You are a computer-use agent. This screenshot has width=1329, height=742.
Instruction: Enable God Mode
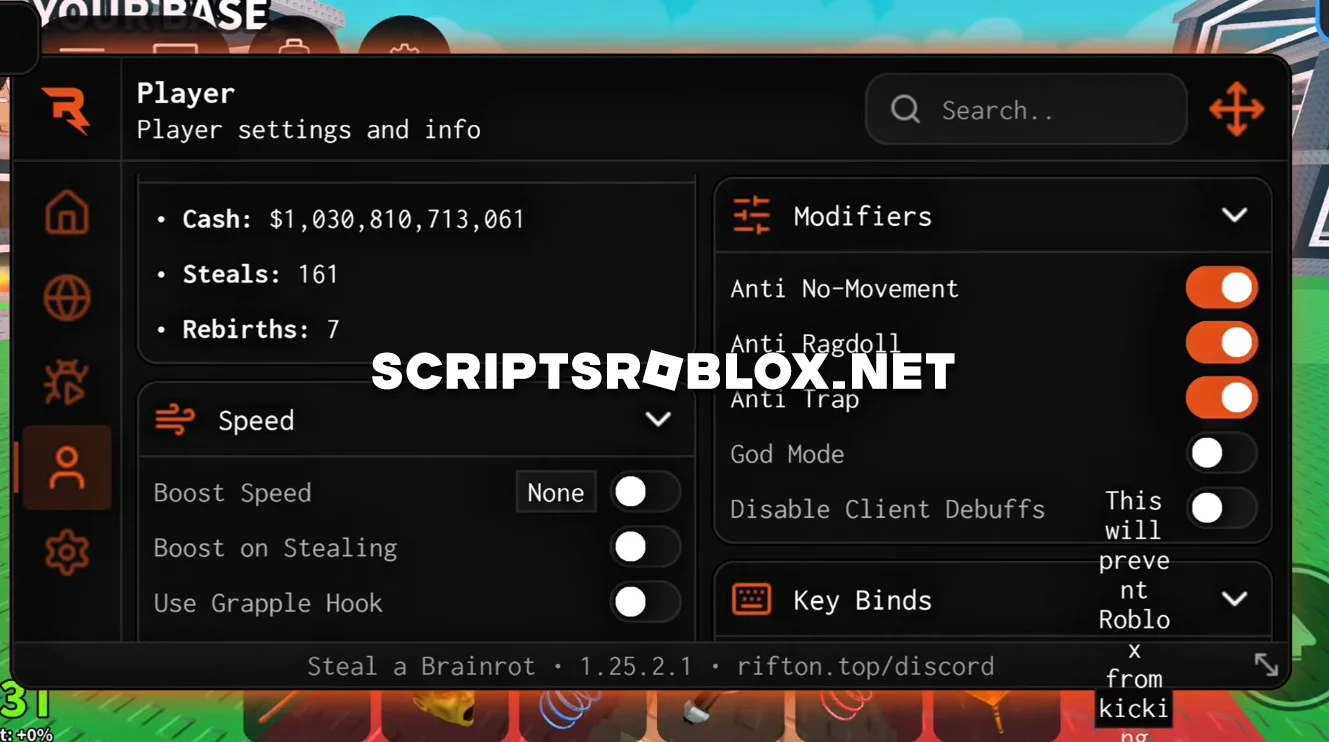point(1222,453)
